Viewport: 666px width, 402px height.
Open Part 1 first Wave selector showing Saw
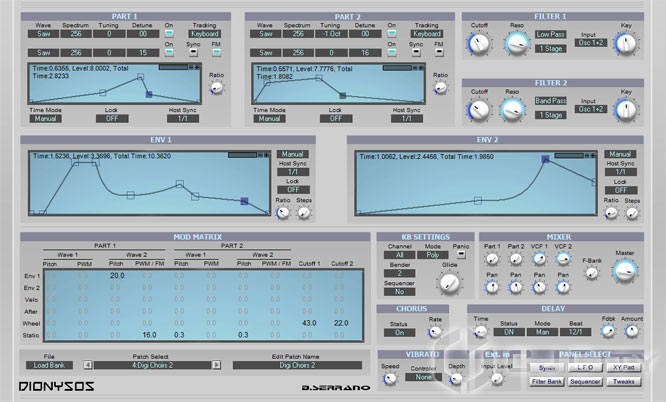point(43,34)
